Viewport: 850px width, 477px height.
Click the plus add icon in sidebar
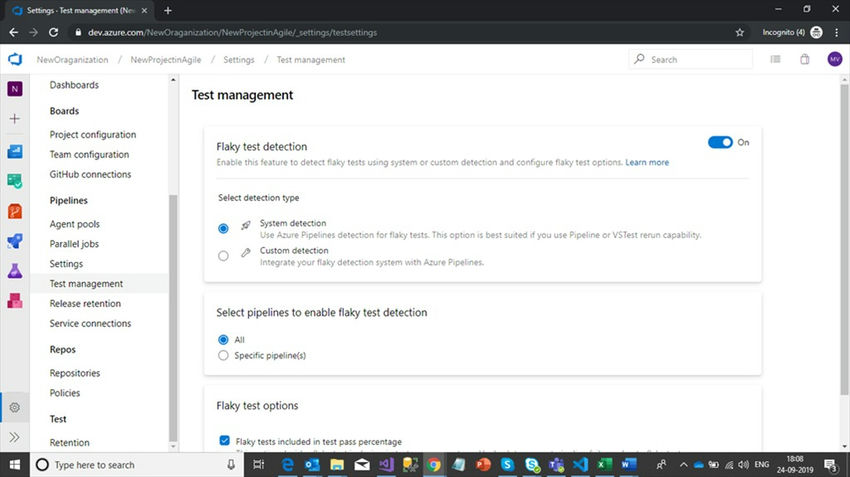(x=15, y=119)
